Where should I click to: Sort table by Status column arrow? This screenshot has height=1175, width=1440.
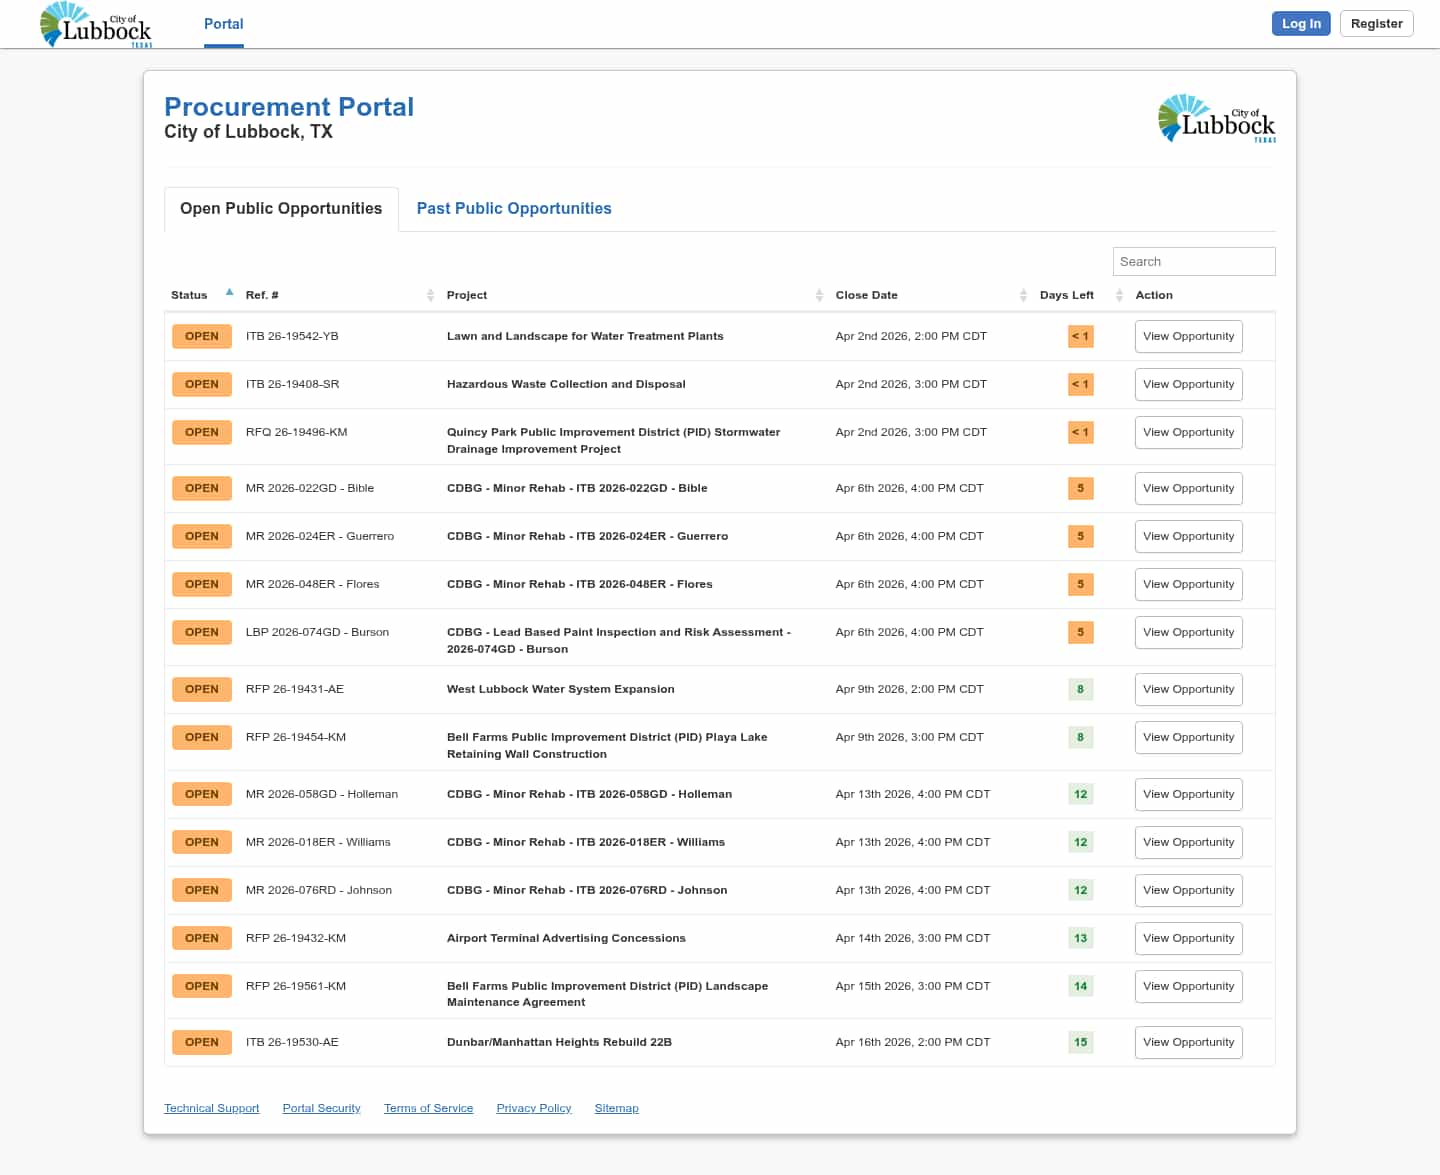point(229,293)
